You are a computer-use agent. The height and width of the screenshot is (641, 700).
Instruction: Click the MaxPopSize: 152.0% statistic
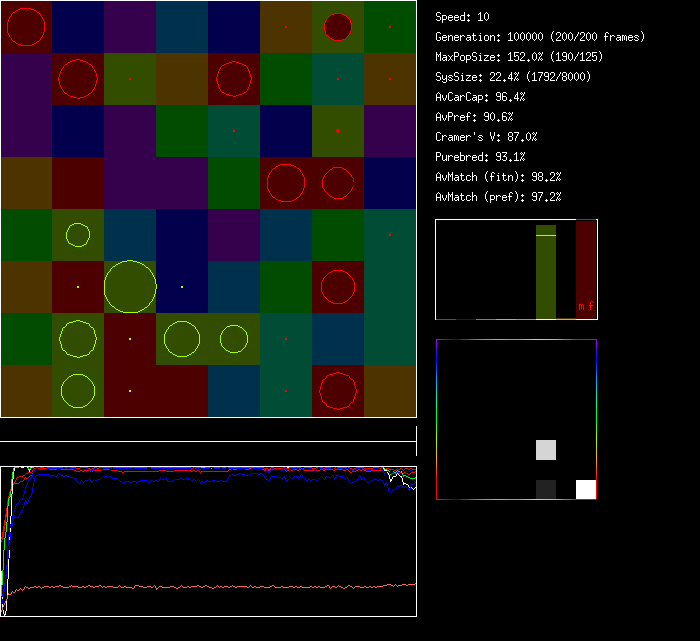519,57
